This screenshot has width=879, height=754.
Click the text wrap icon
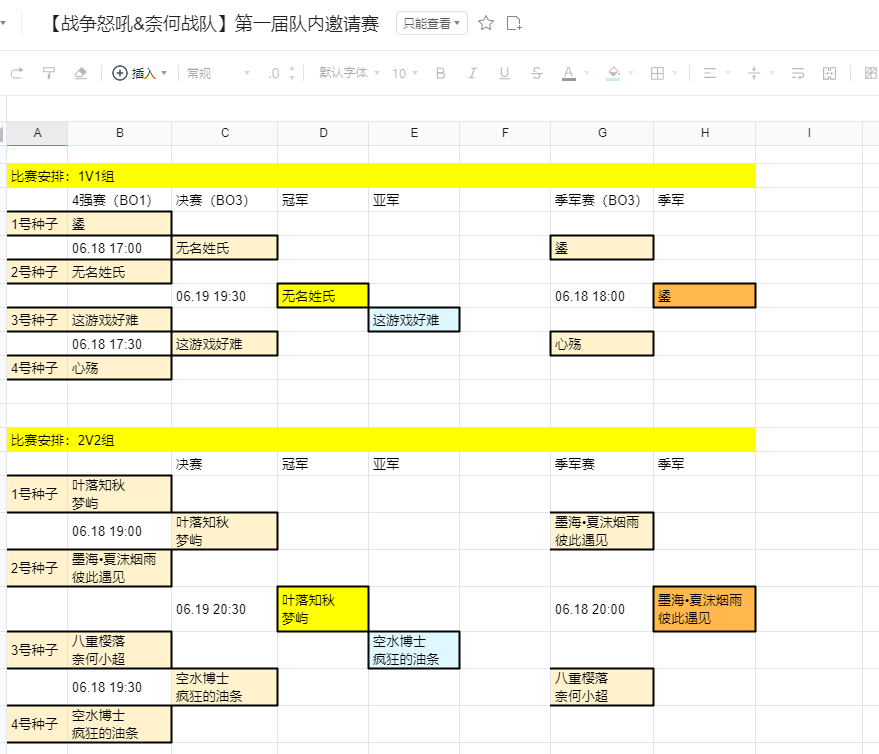(x=798, y=73)
